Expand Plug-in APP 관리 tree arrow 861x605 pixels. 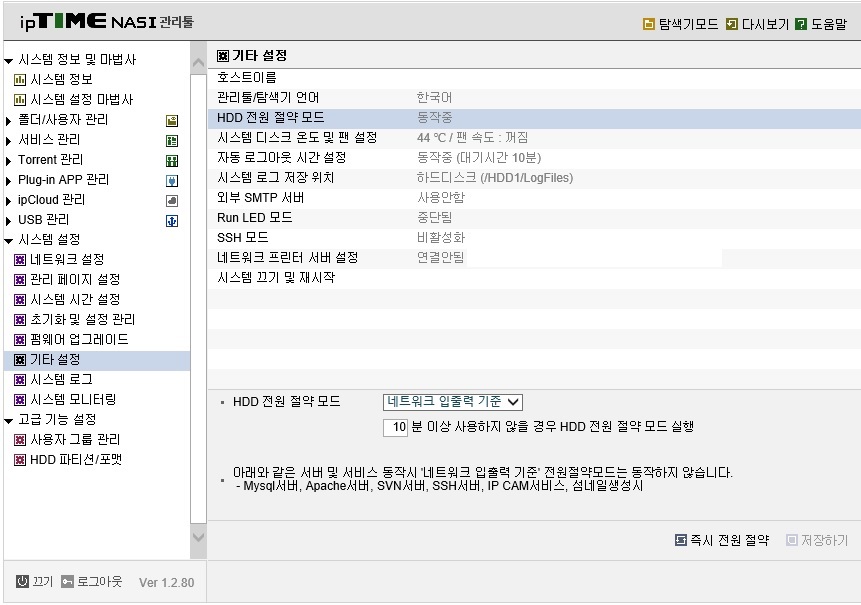pos(8,181)
